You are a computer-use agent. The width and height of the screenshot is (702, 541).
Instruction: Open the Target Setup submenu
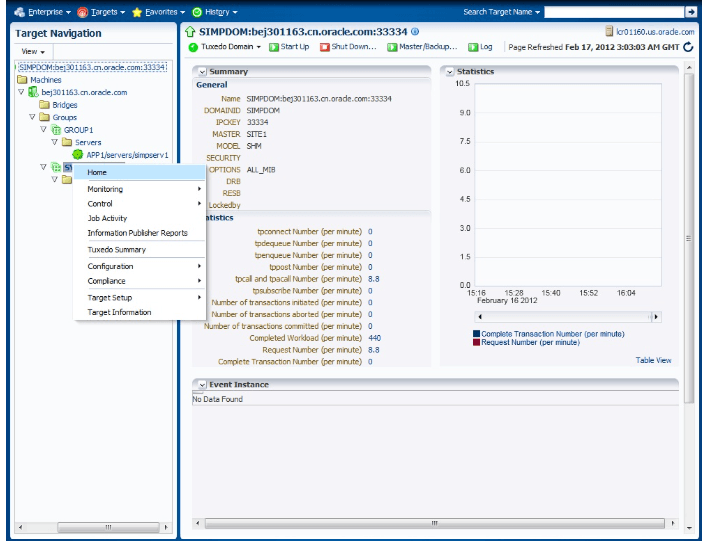(x=139, y=297)
